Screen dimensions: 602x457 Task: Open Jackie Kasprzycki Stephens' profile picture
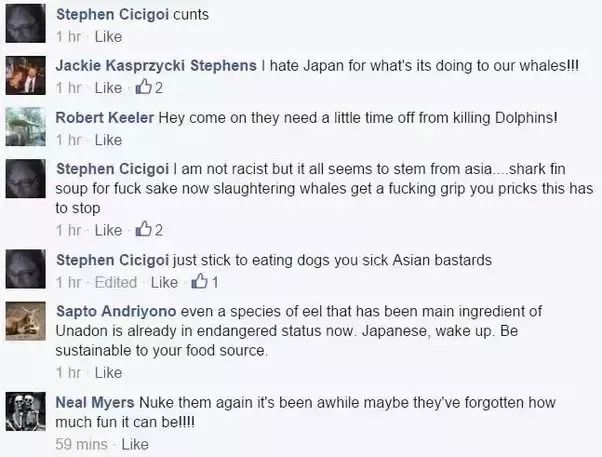click(x=25, y=75)
